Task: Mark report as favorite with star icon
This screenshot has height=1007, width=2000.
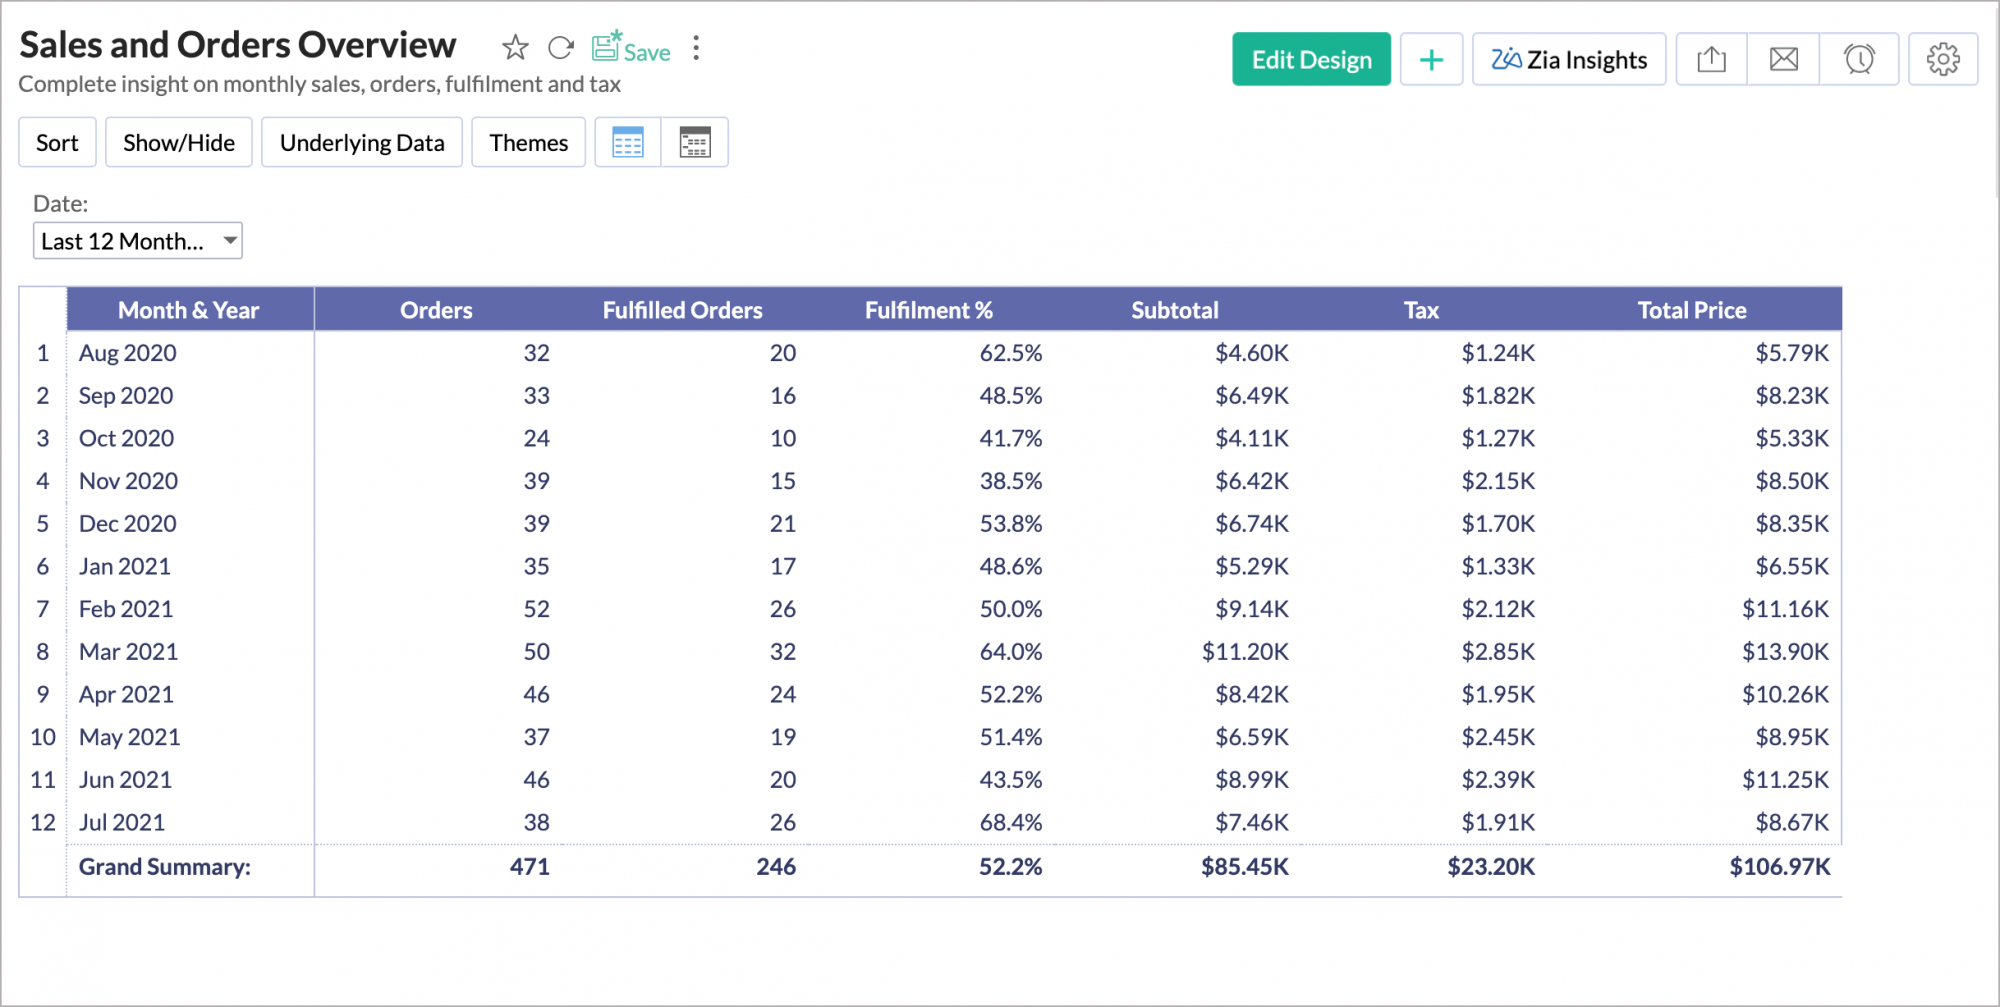Action: [515, 48]
